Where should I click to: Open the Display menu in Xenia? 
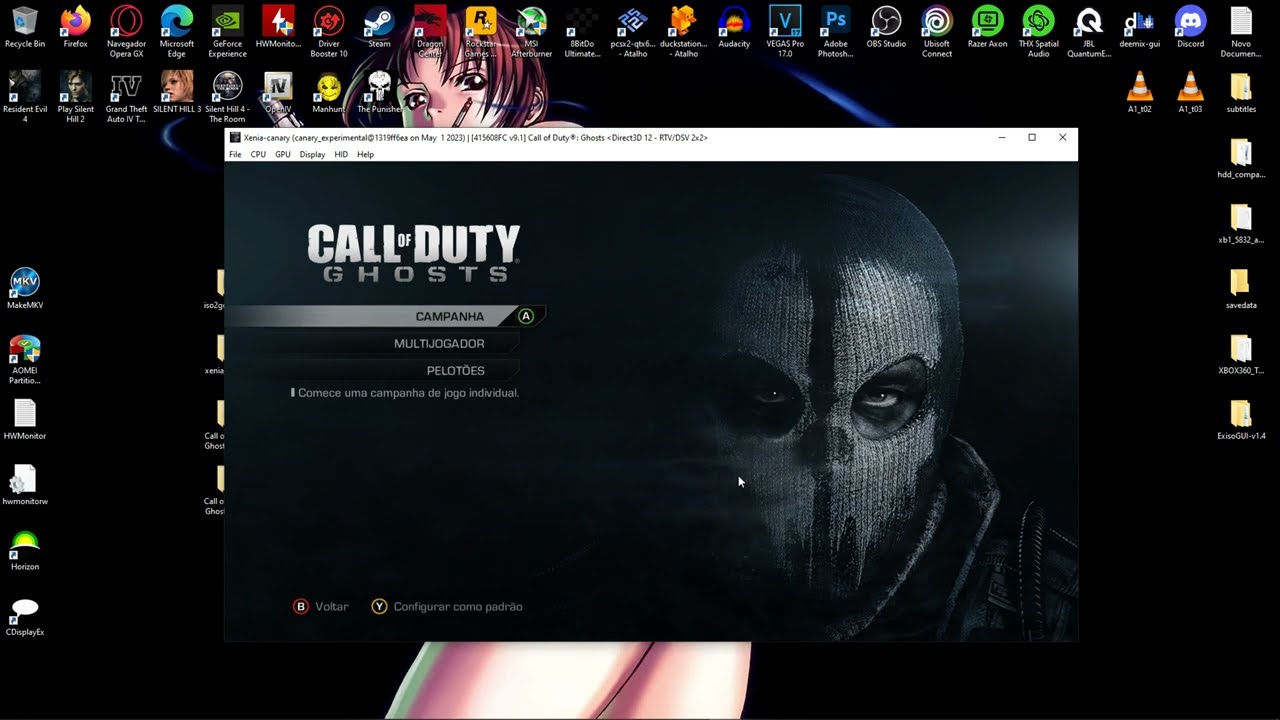point(312,155)
